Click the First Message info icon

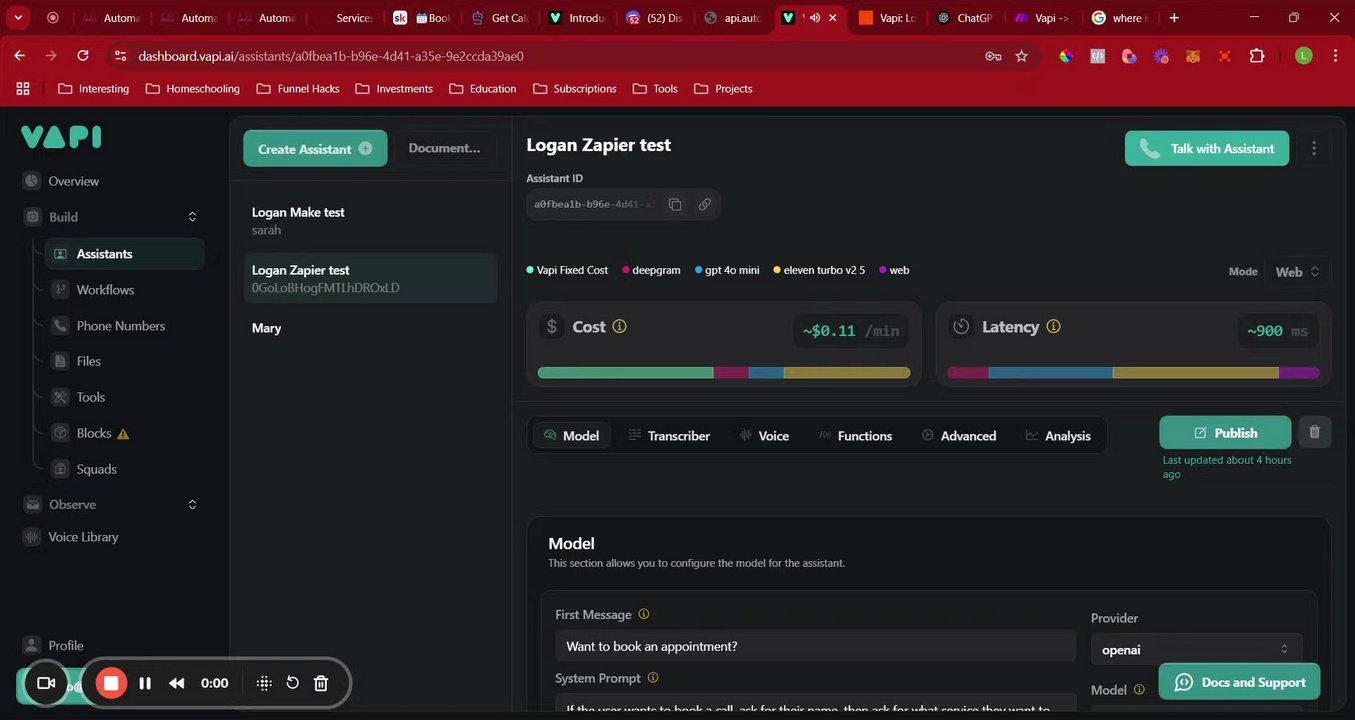(x=644, y=614)
